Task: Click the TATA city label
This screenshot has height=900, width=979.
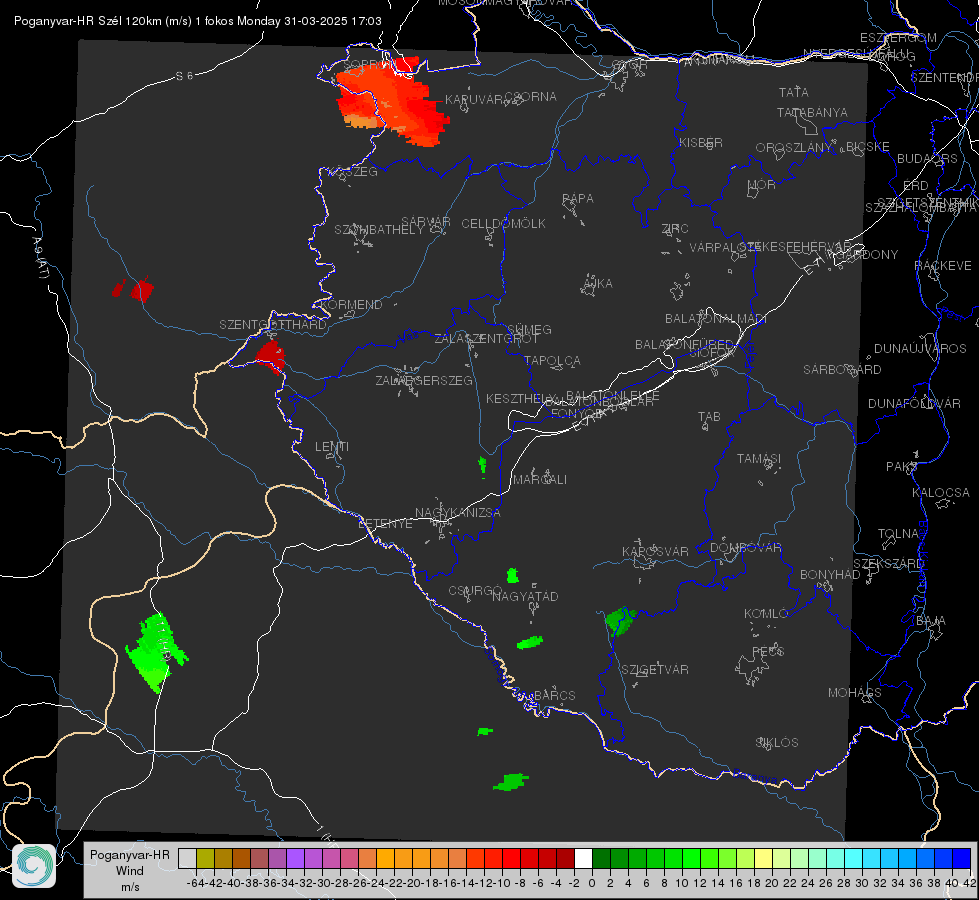Action: coord(794,92)
